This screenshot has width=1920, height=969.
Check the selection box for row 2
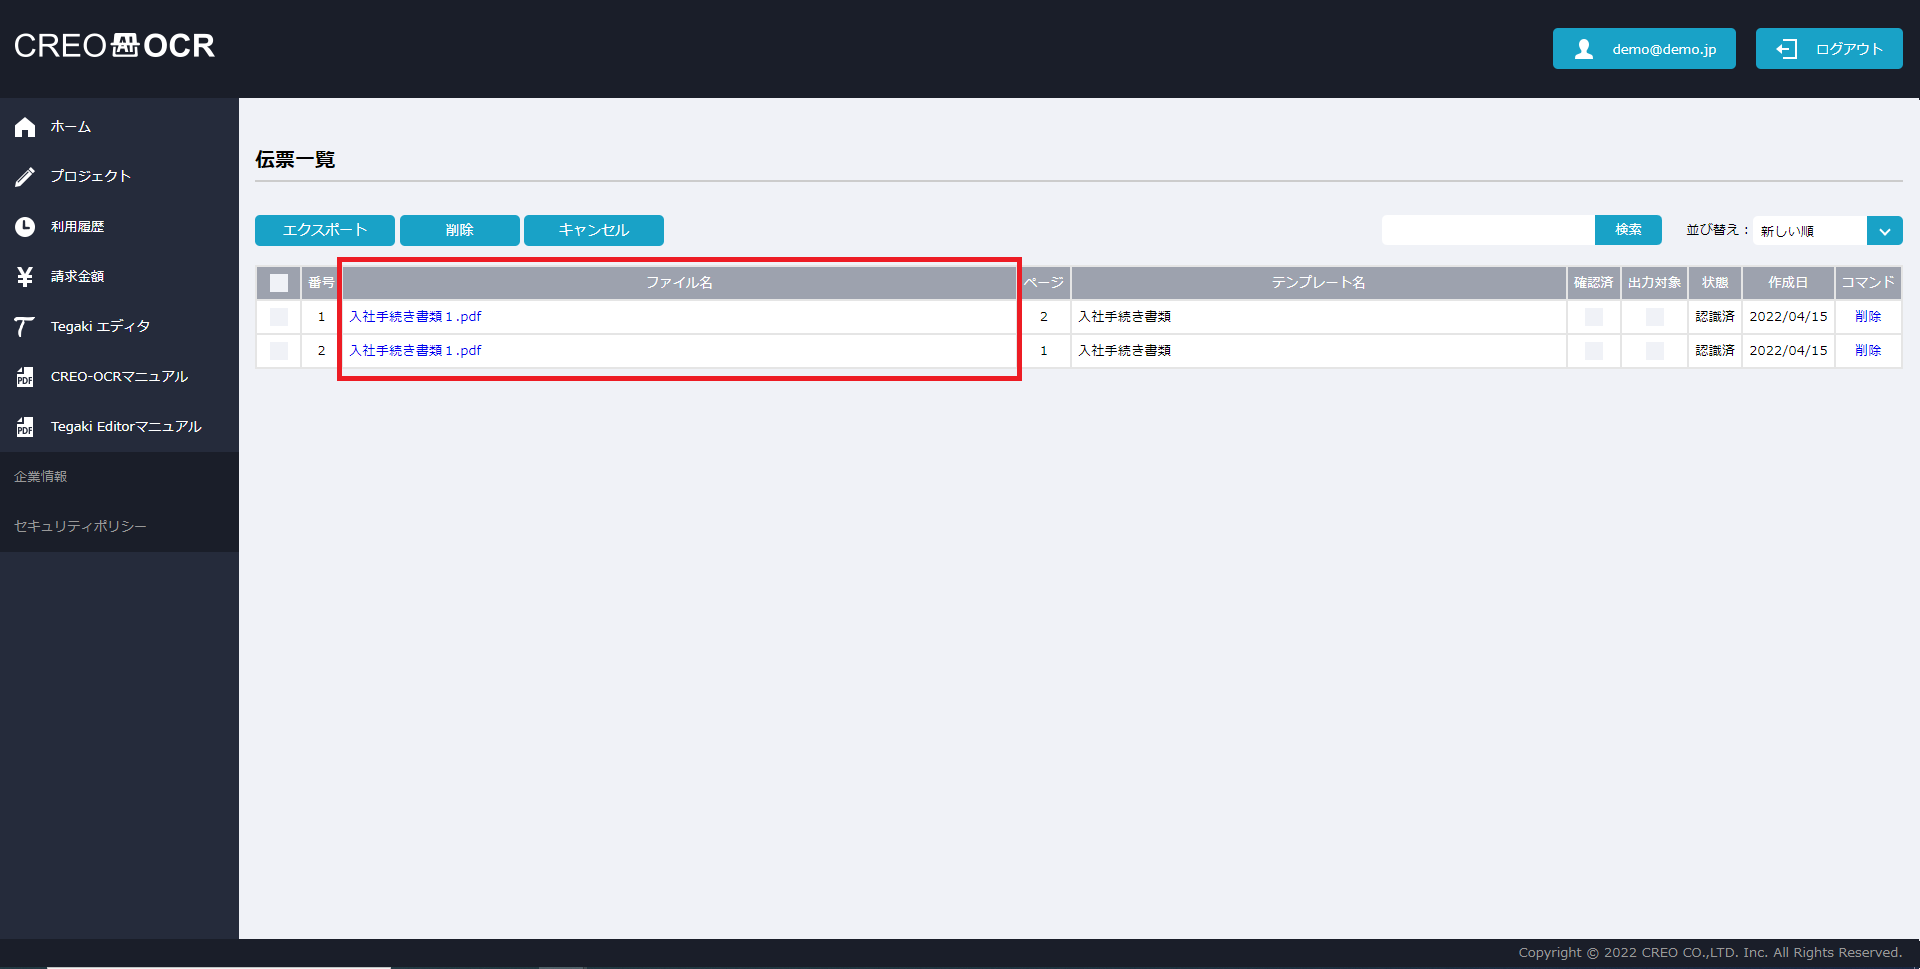(x=279, y=351)
